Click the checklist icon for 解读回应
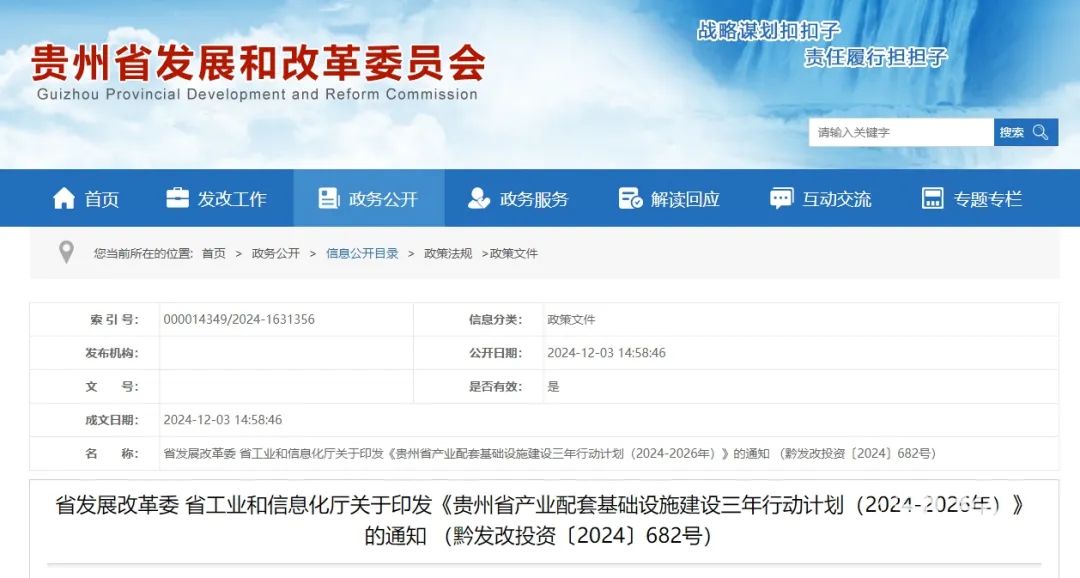 pos(630,198)
